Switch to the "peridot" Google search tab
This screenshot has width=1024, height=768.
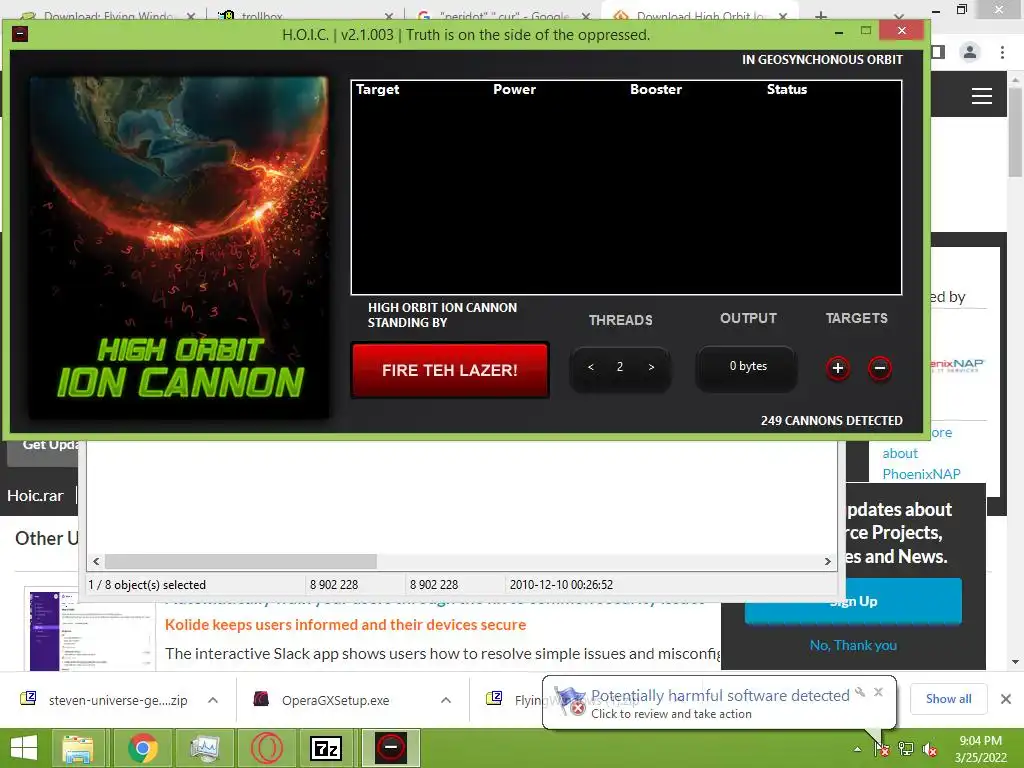[504, 16]
